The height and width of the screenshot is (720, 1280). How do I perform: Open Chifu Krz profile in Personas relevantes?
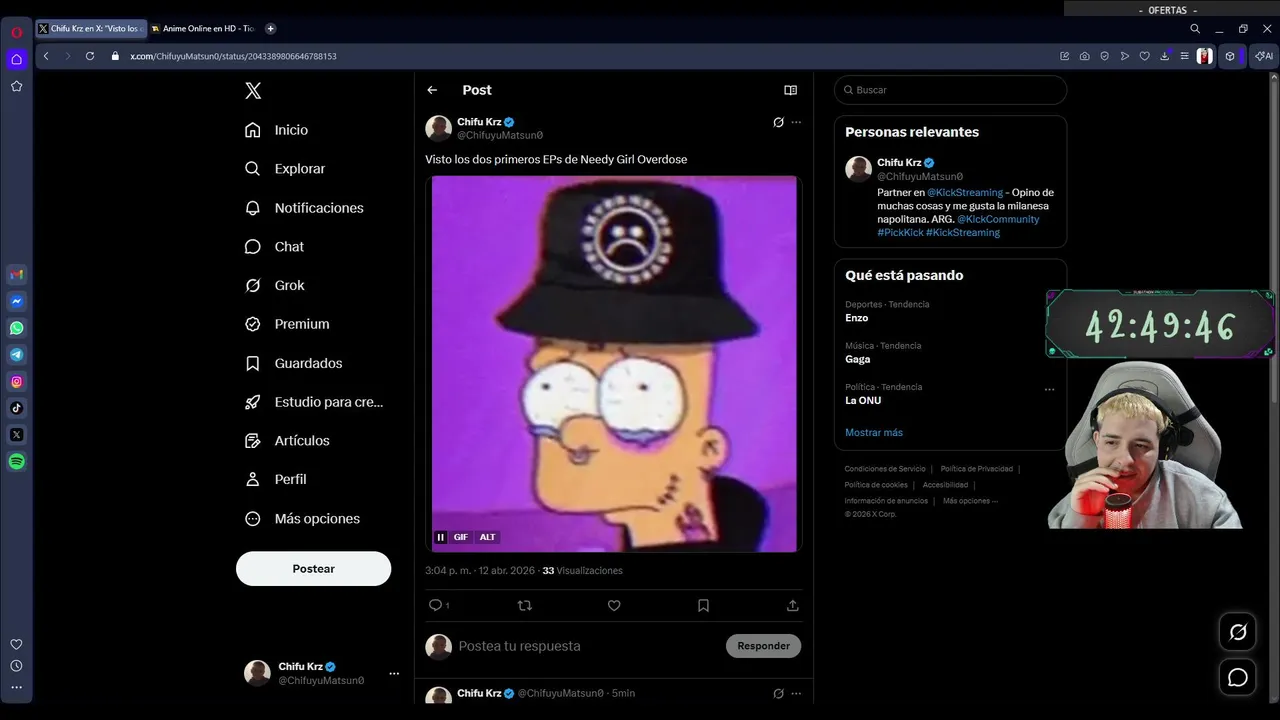pos(899,162)
